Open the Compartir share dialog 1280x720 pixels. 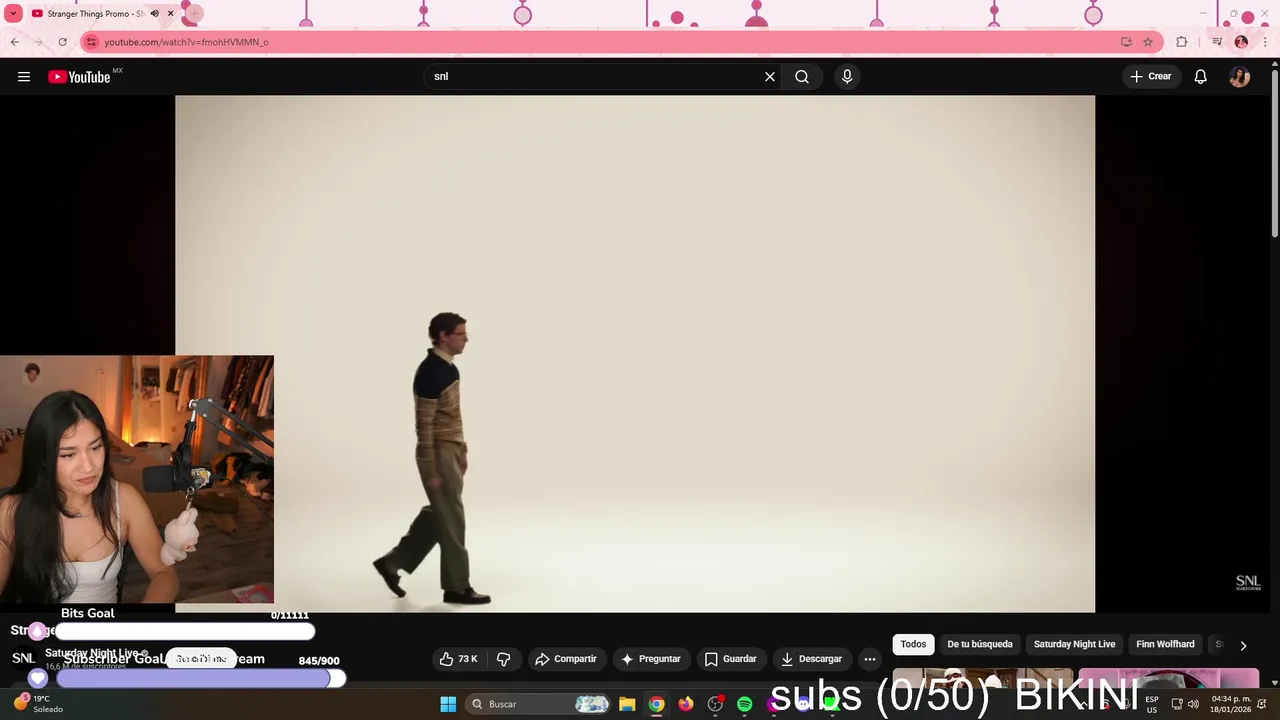566,659
